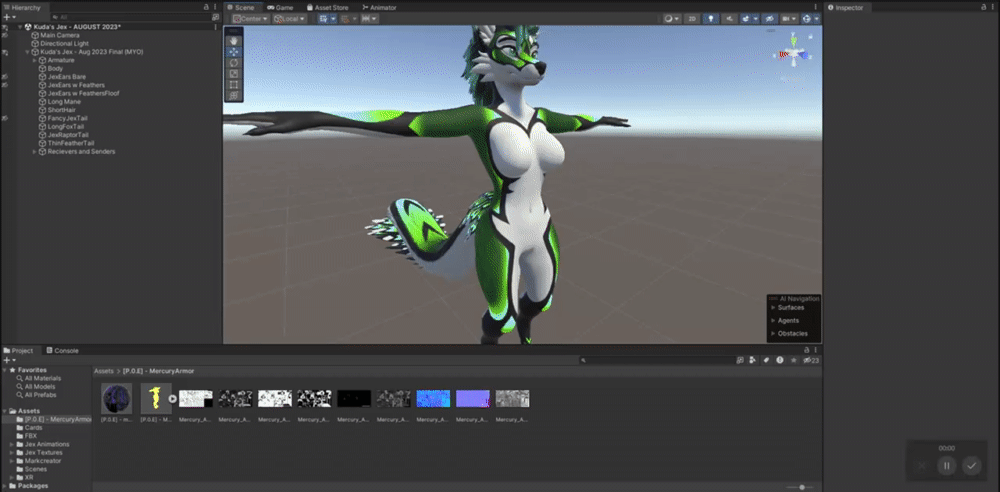Adjust the Project icon size slider
Screen dimensions: 1000x492
[800, 488]
